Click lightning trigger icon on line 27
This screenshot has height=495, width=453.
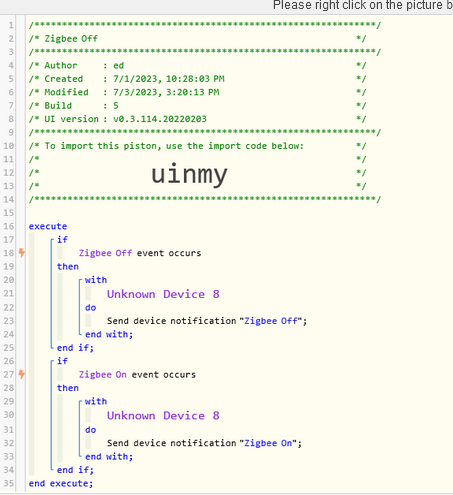tap(22, 374)
